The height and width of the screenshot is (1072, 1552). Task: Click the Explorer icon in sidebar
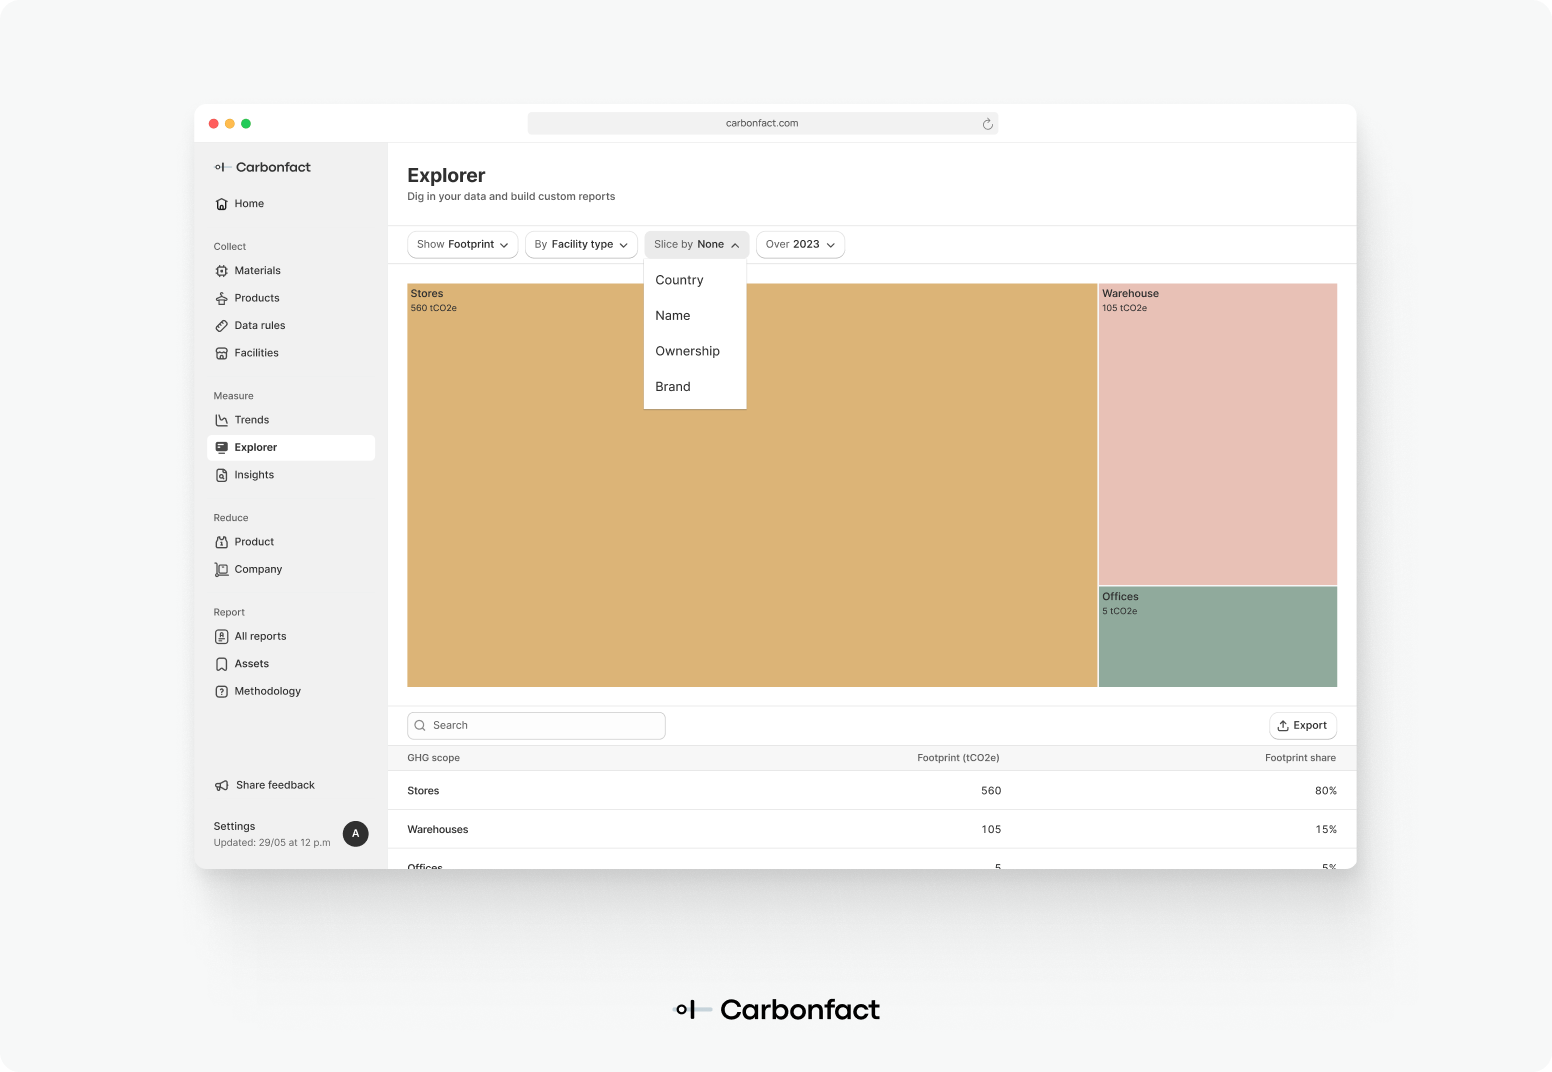pyautogui.click(x=222, y=448)
